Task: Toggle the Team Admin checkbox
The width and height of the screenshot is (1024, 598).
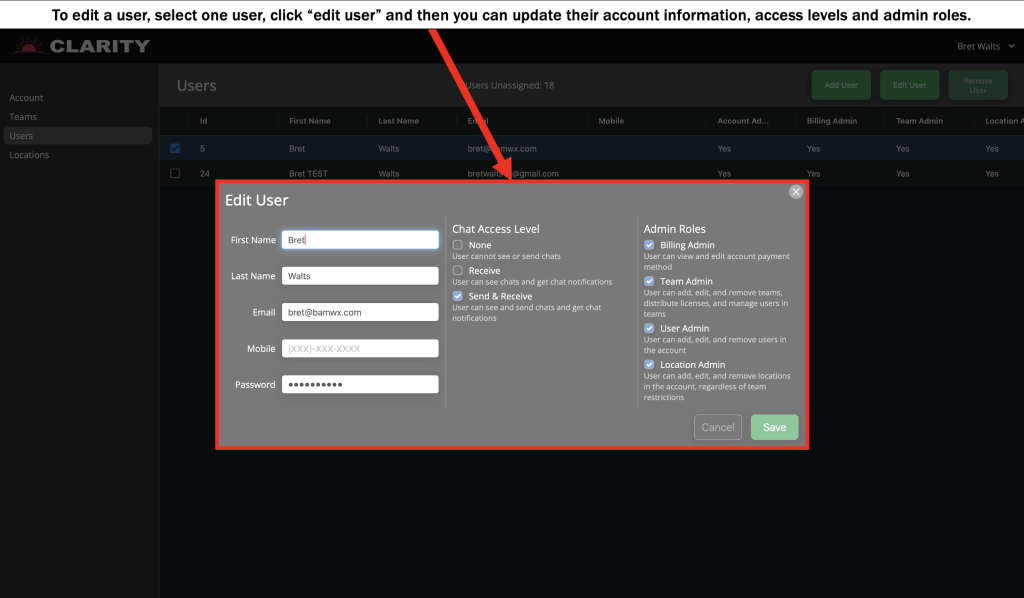Action: pos(649,281)
